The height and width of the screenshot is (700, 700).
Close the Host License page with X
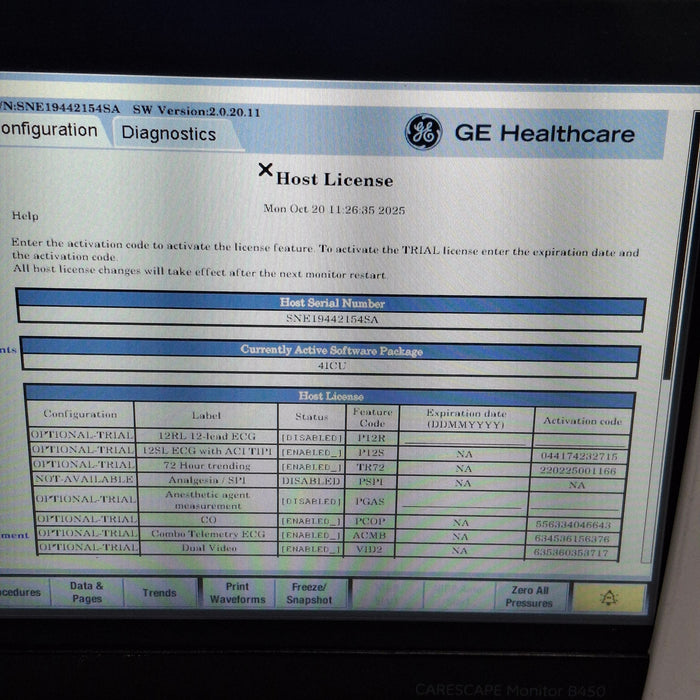click(x=266, y=170)
